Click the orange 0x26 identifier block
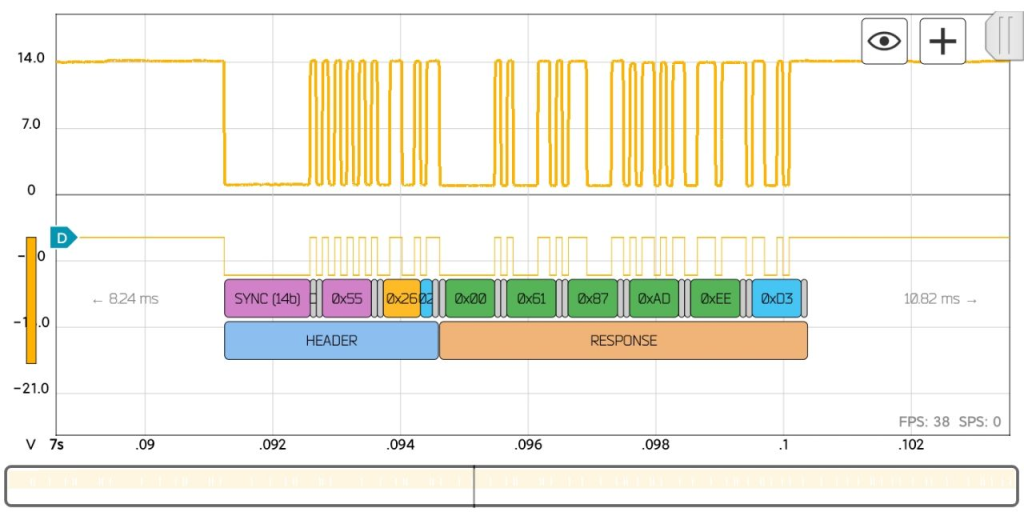Viewport: 1024px width, 512px height. click(x=401, y=298)
